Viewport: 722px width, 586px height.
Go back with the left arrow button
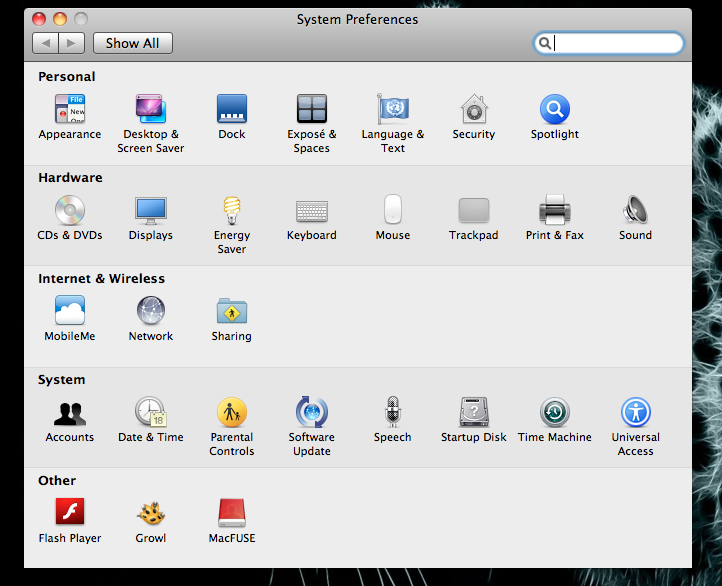[45, 43]
